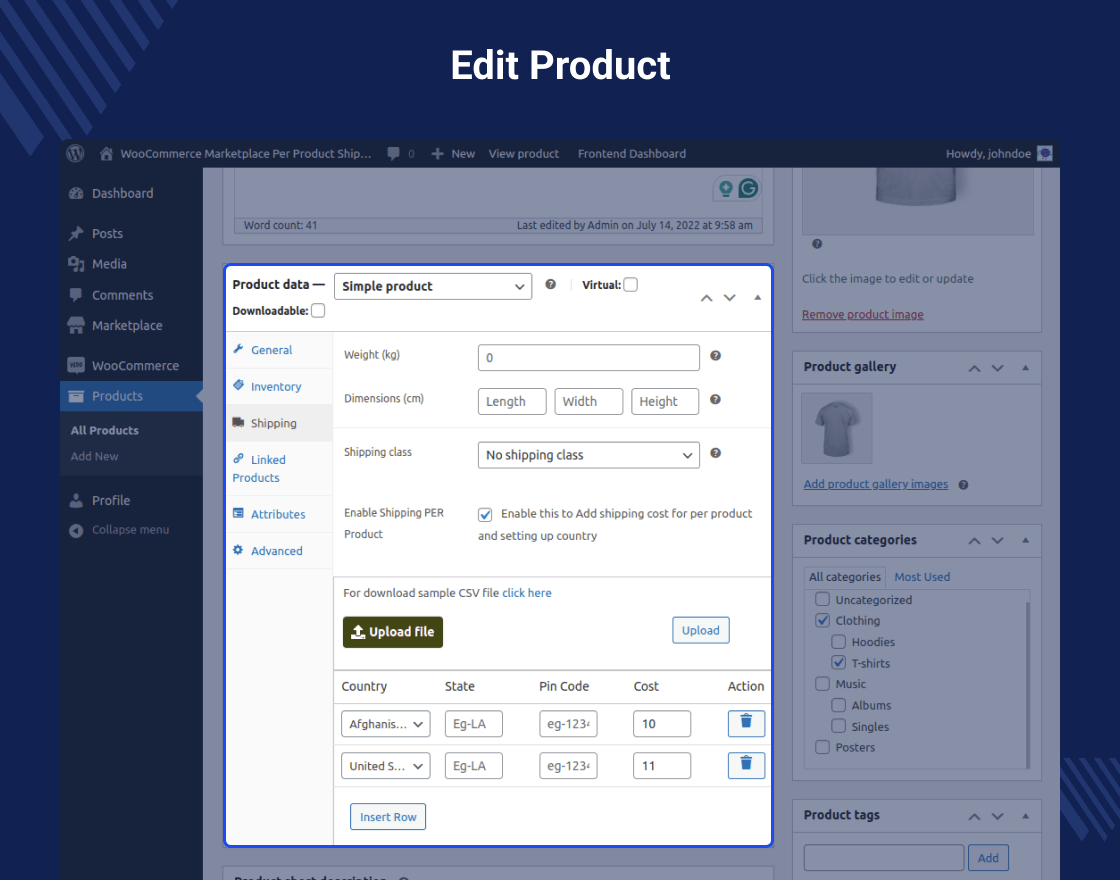Viewport: 1120px width, 880px height.
Task: Collapse the Product categories panel
Action: pos(1026,541)
